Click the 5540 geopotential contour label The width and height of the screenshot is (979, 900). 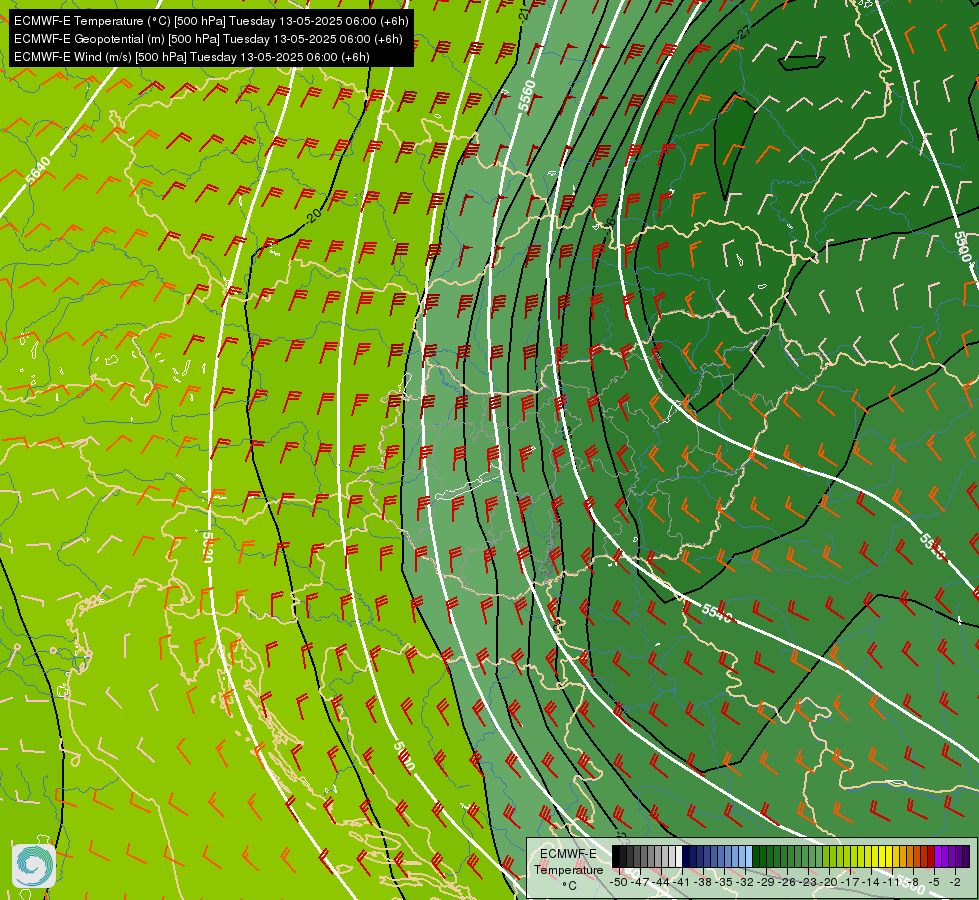[x=716, y=613]
